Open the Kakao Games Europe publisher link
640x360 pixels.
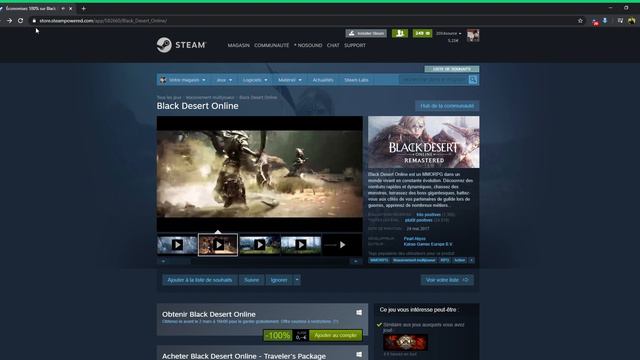(x=428, y=244)
